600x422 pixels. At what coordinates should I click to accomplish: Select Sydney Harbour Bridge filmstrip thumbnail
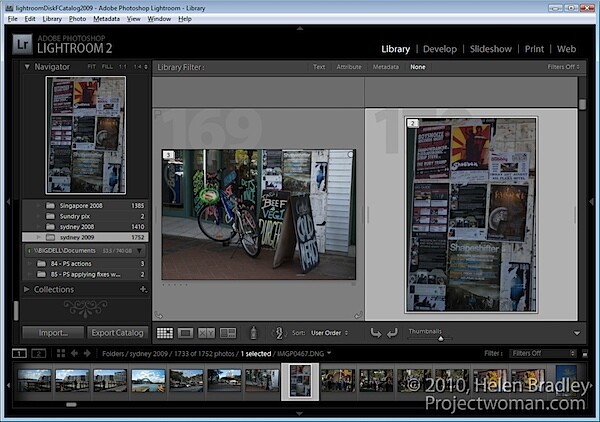(x=148, y=380)
